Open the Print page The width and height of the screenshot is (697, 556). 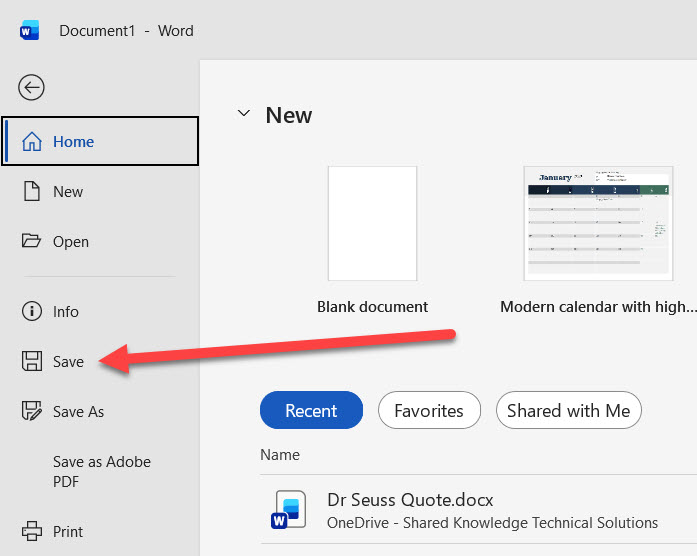[x=100, y=532]
